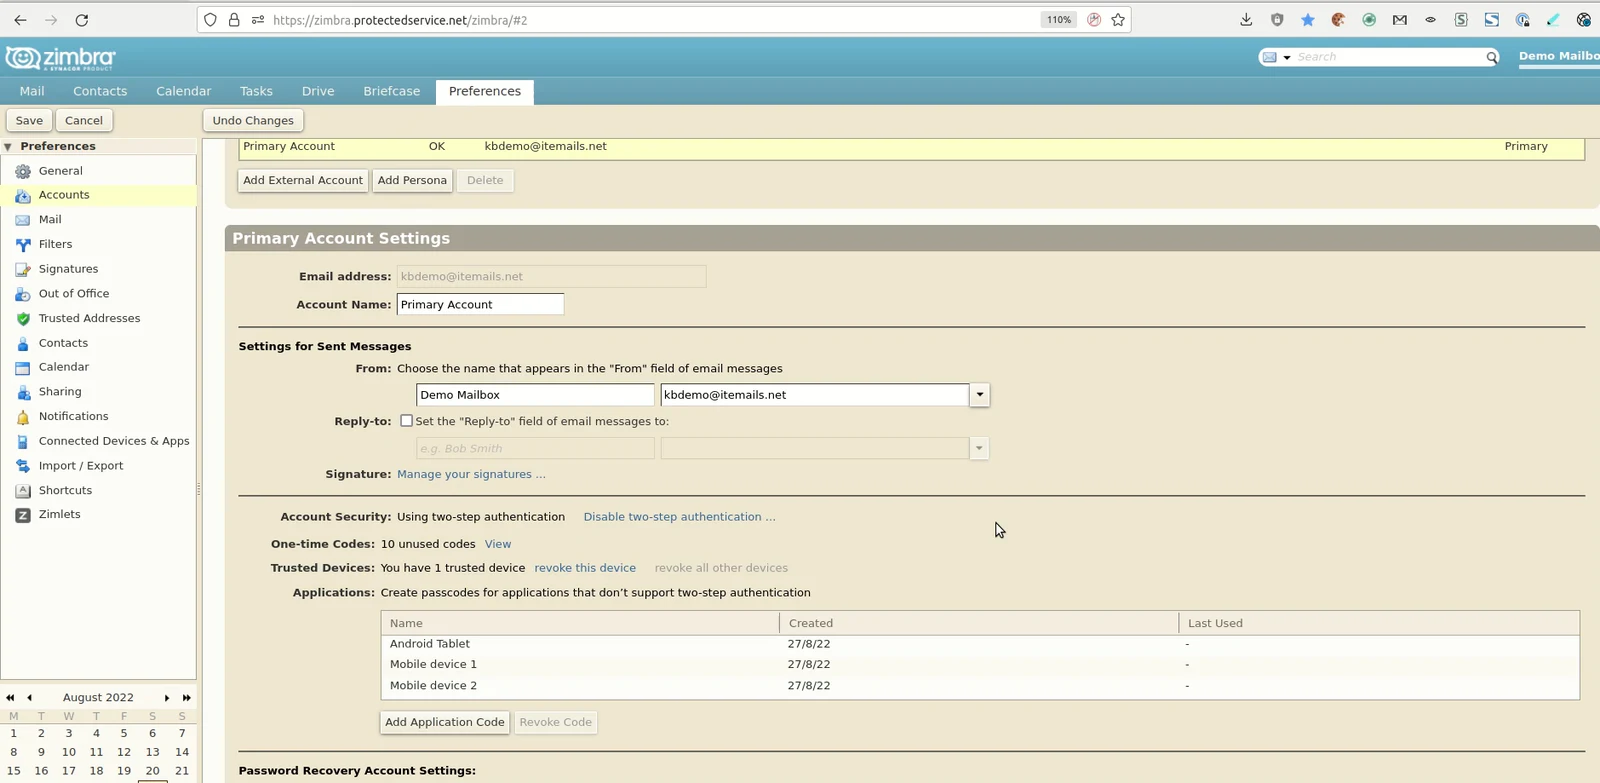This screenshot has height=783, width=1600.
Task: Open Trusted Addresses shield icon
Action: point(23,319)
